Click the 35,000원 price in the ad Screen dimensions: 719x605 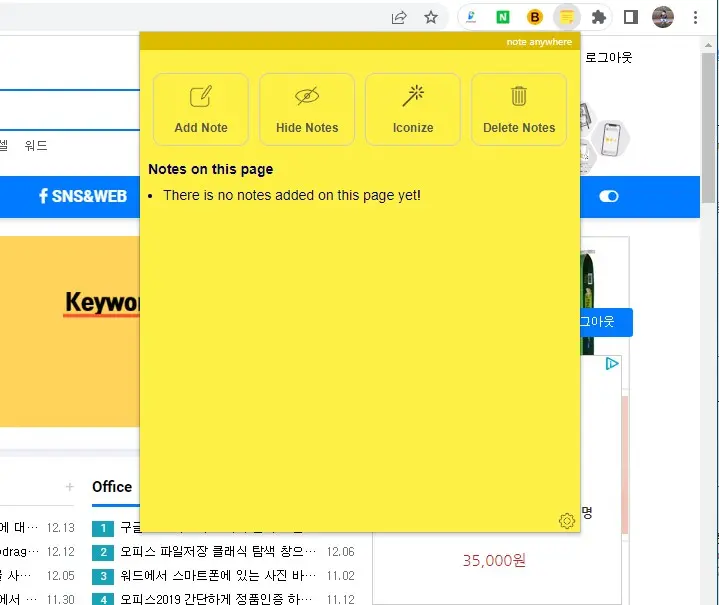coord(494,560)
